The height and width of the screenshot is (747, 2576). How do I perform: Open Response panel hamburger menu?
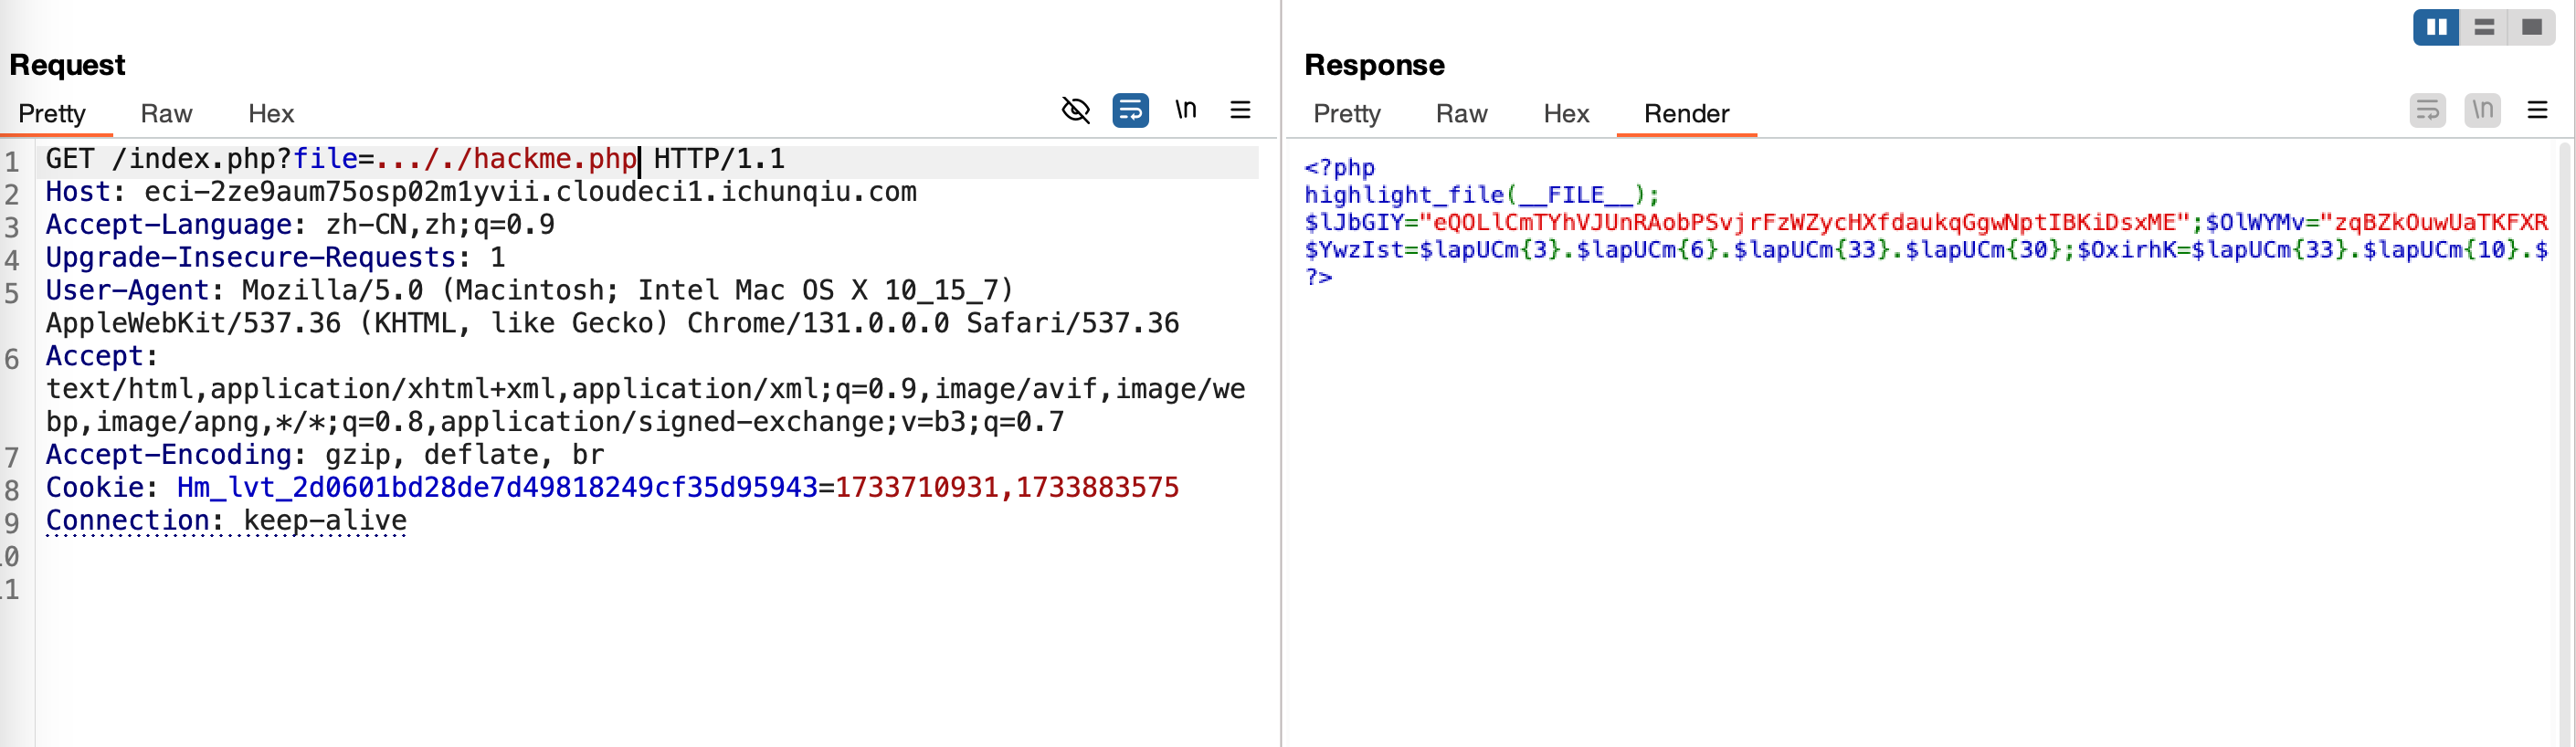point(2537,110)
